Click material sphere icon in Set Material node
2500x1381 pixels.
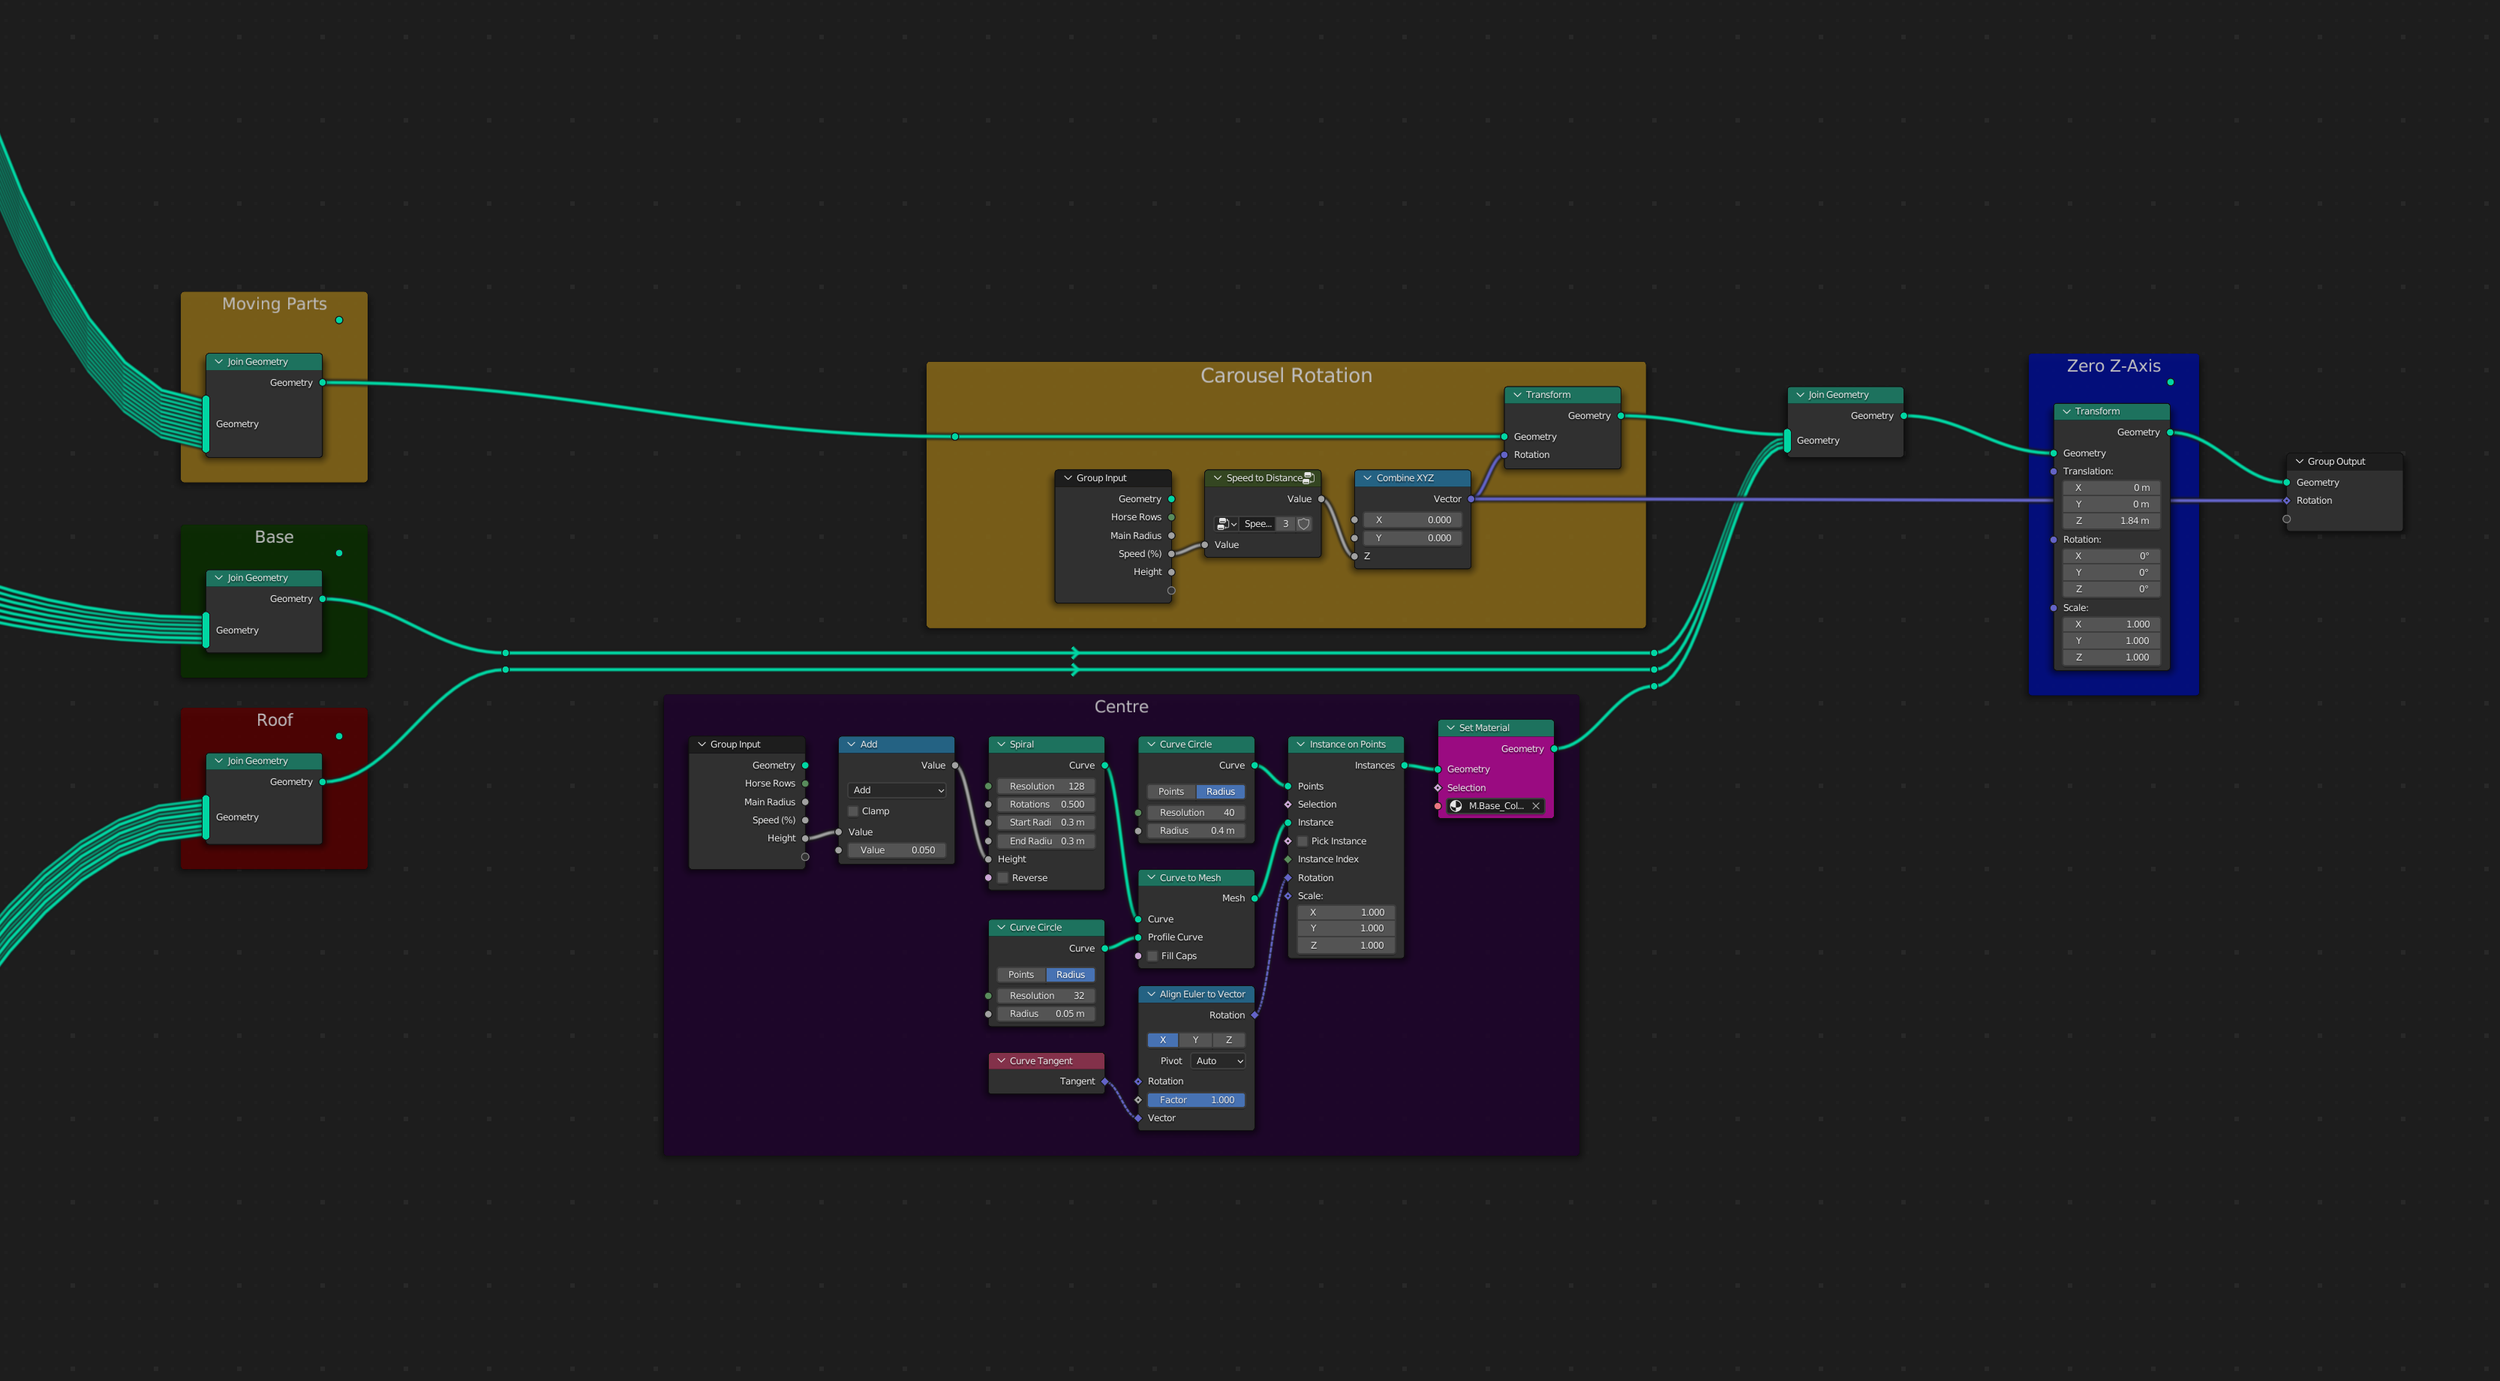tap(1456, 806)
